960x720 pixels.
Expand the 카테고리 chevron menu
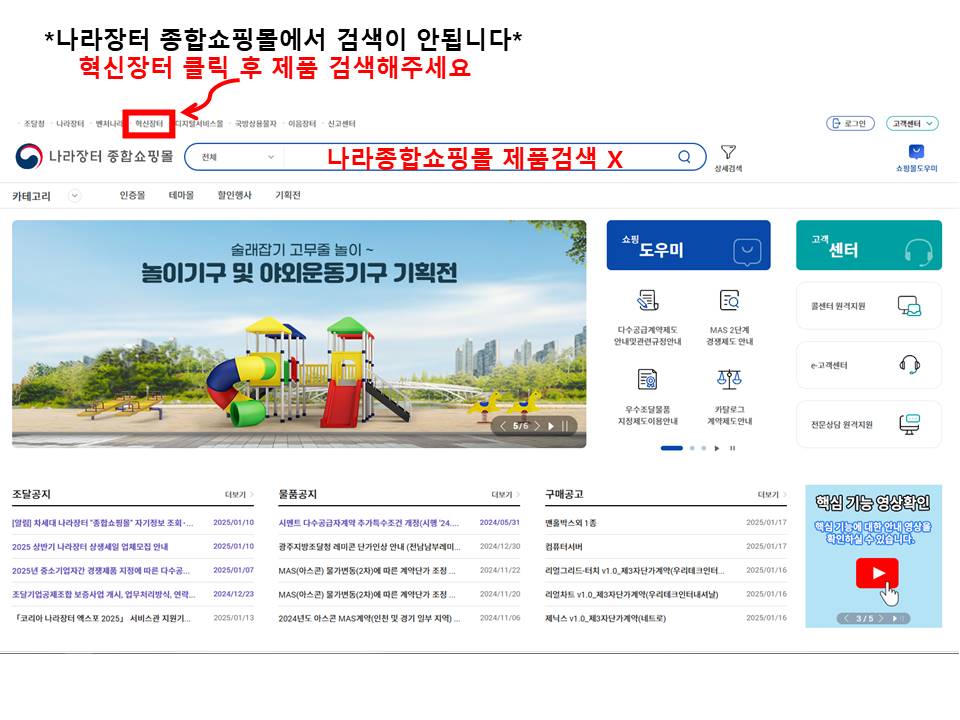point(75,196)
